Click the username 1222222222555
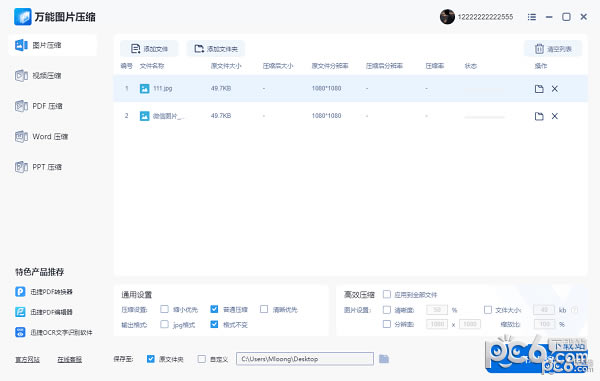Viewport: 600px width, 381px height. point(485,17)
